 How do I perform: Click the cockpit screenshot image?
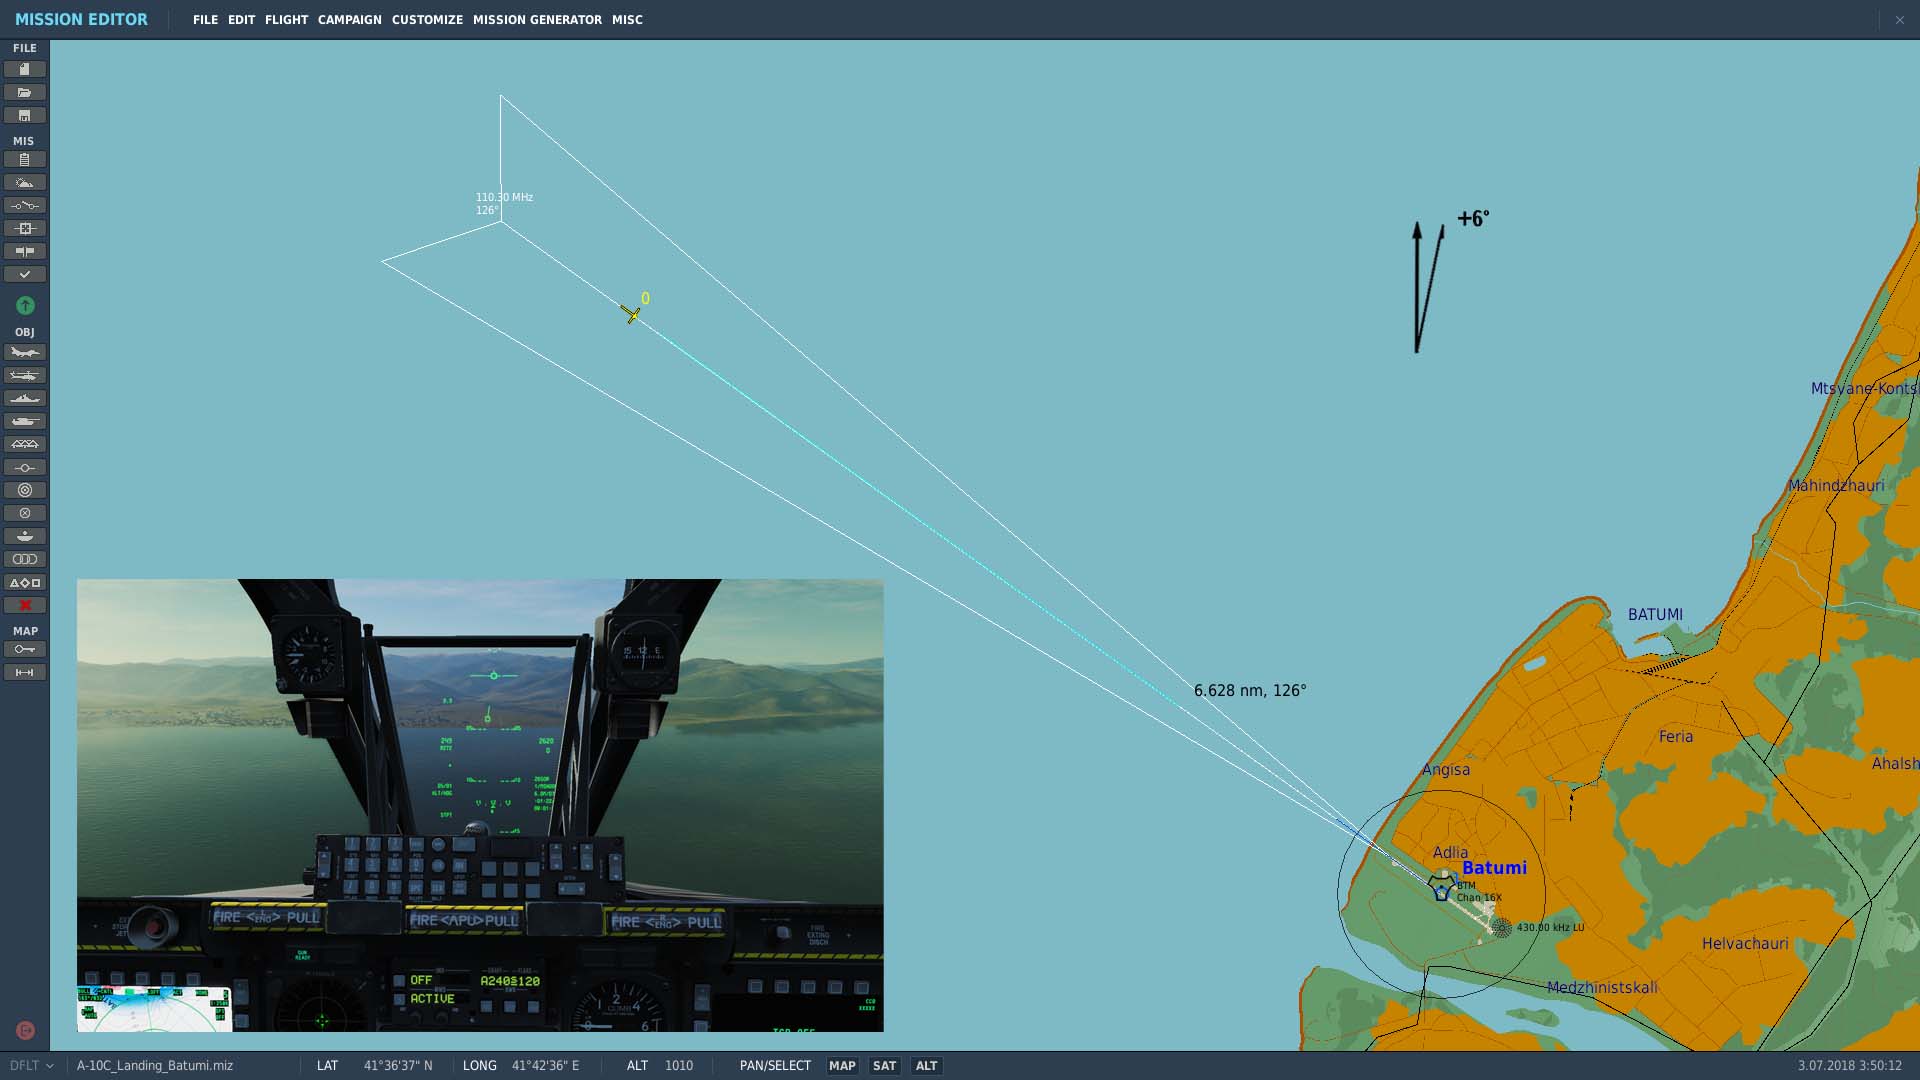[480, 805]
